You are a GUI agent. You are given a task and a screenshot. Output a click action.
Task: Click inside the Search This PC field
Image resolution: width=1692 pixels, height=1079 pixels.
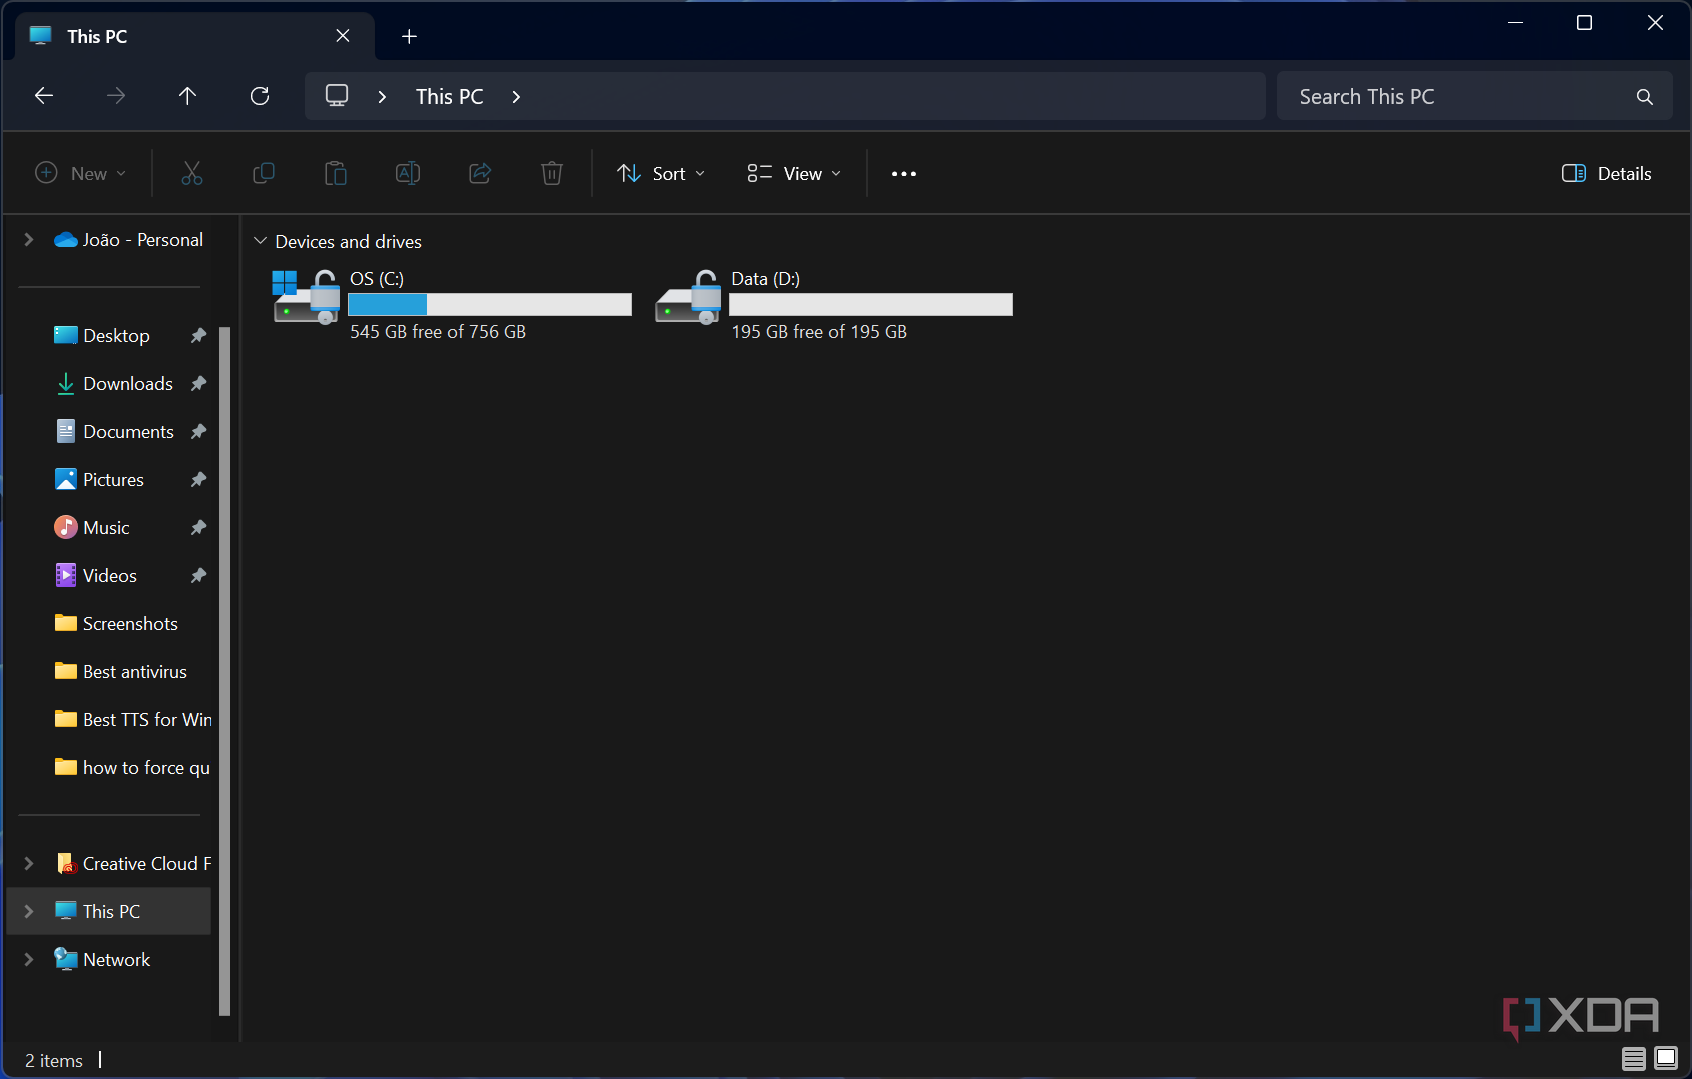click(x=1430, y=95)
